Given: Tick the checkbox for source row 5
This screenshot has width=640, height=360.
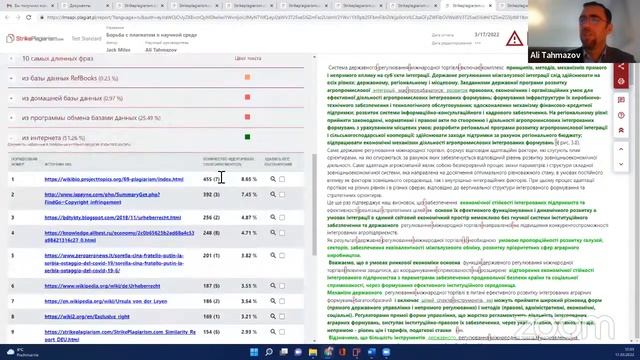Looking at the screenshot, I should pos(282,256).
